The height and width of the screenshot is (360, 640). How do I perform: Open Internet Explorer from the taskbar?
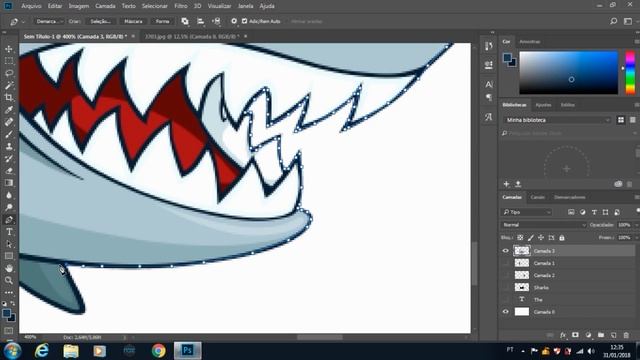pyautogui.click(x=42, y=351)
